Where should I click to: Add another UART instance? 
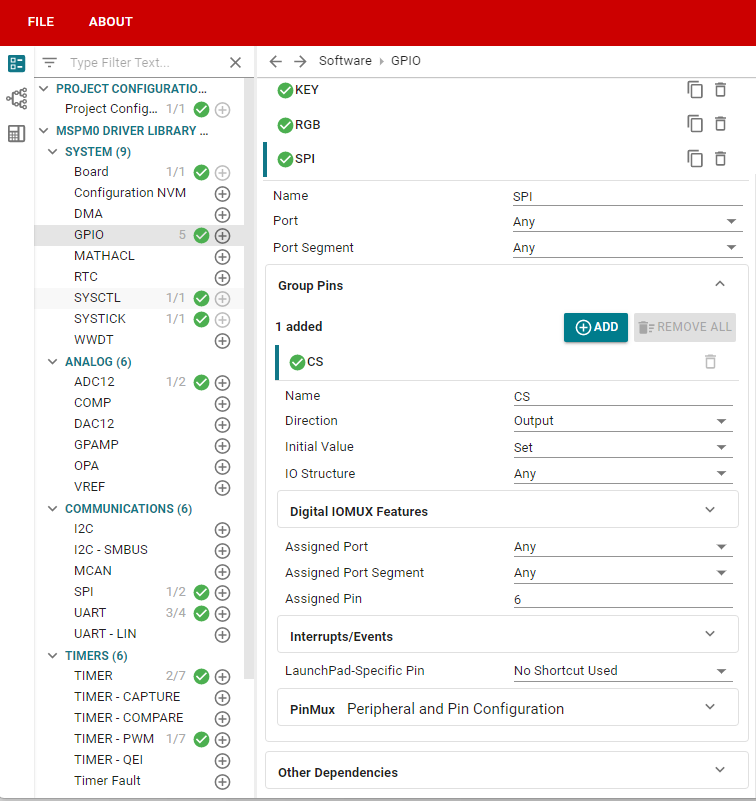pos(222,614)
